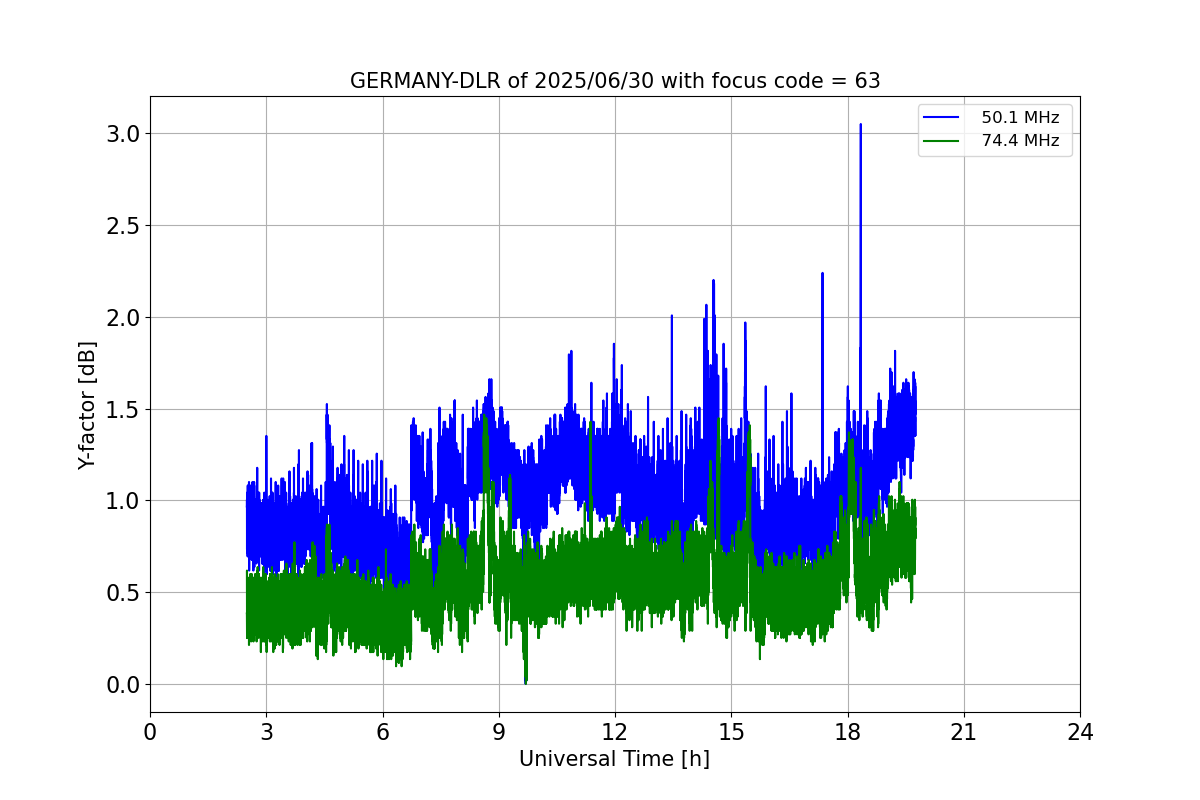Click the y-axis tick label 2.0
The height and width of the screenshot is (800, 1200).
(x=123, y=317)
